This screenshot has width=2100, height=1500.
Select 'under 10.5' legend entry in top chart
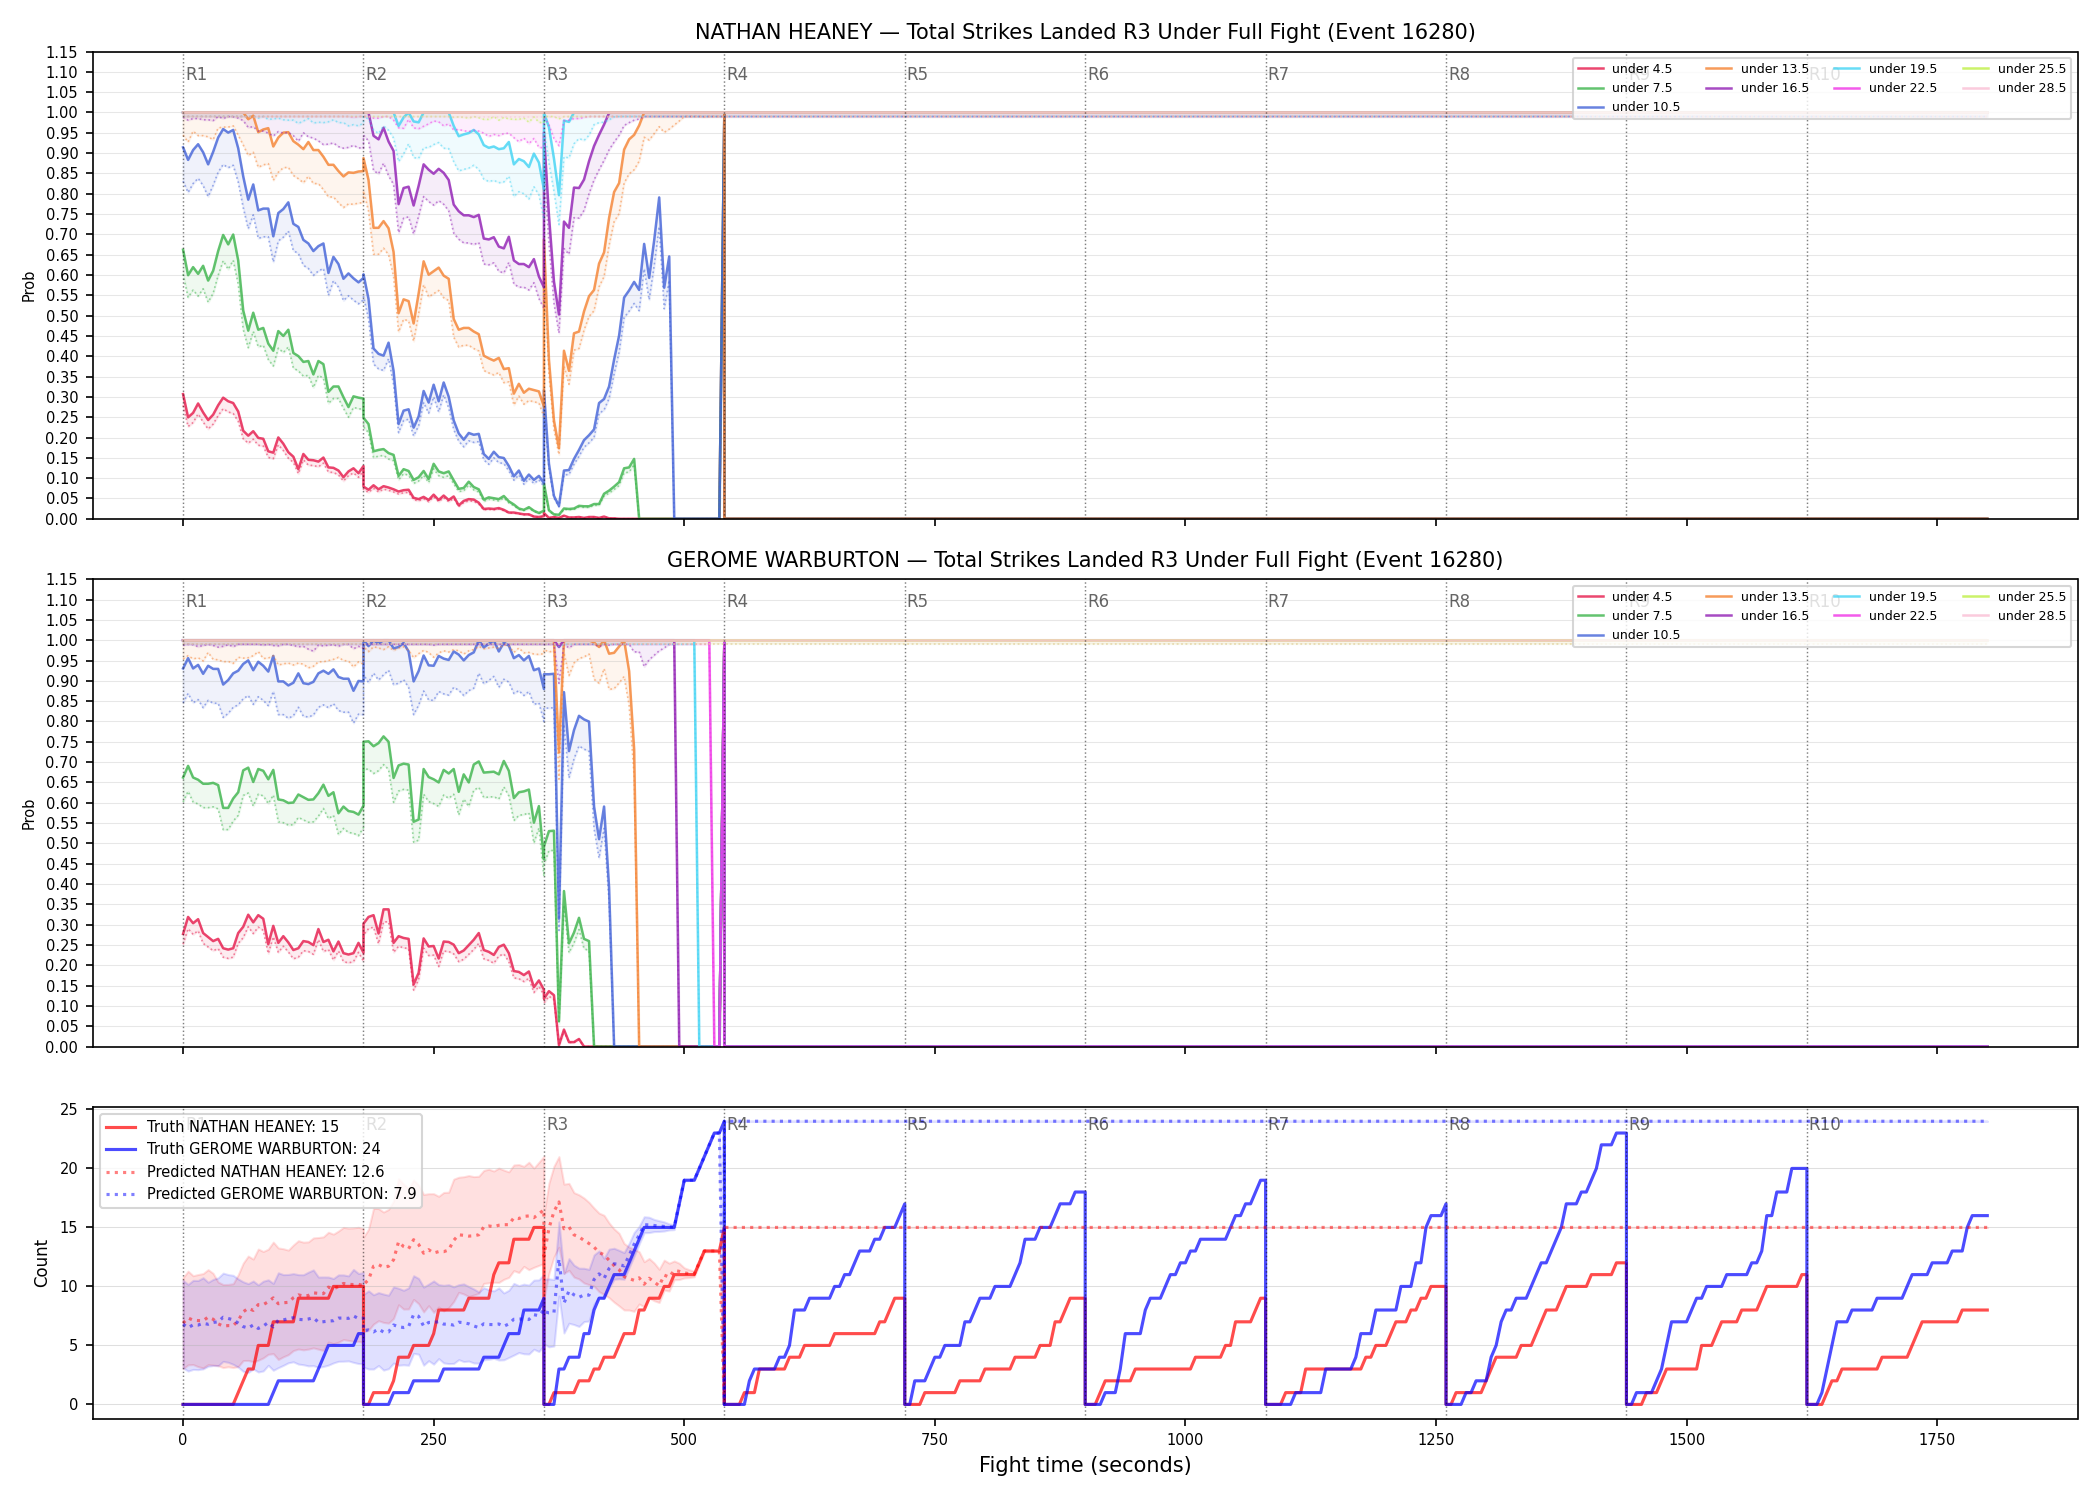tap(1629, 107)
